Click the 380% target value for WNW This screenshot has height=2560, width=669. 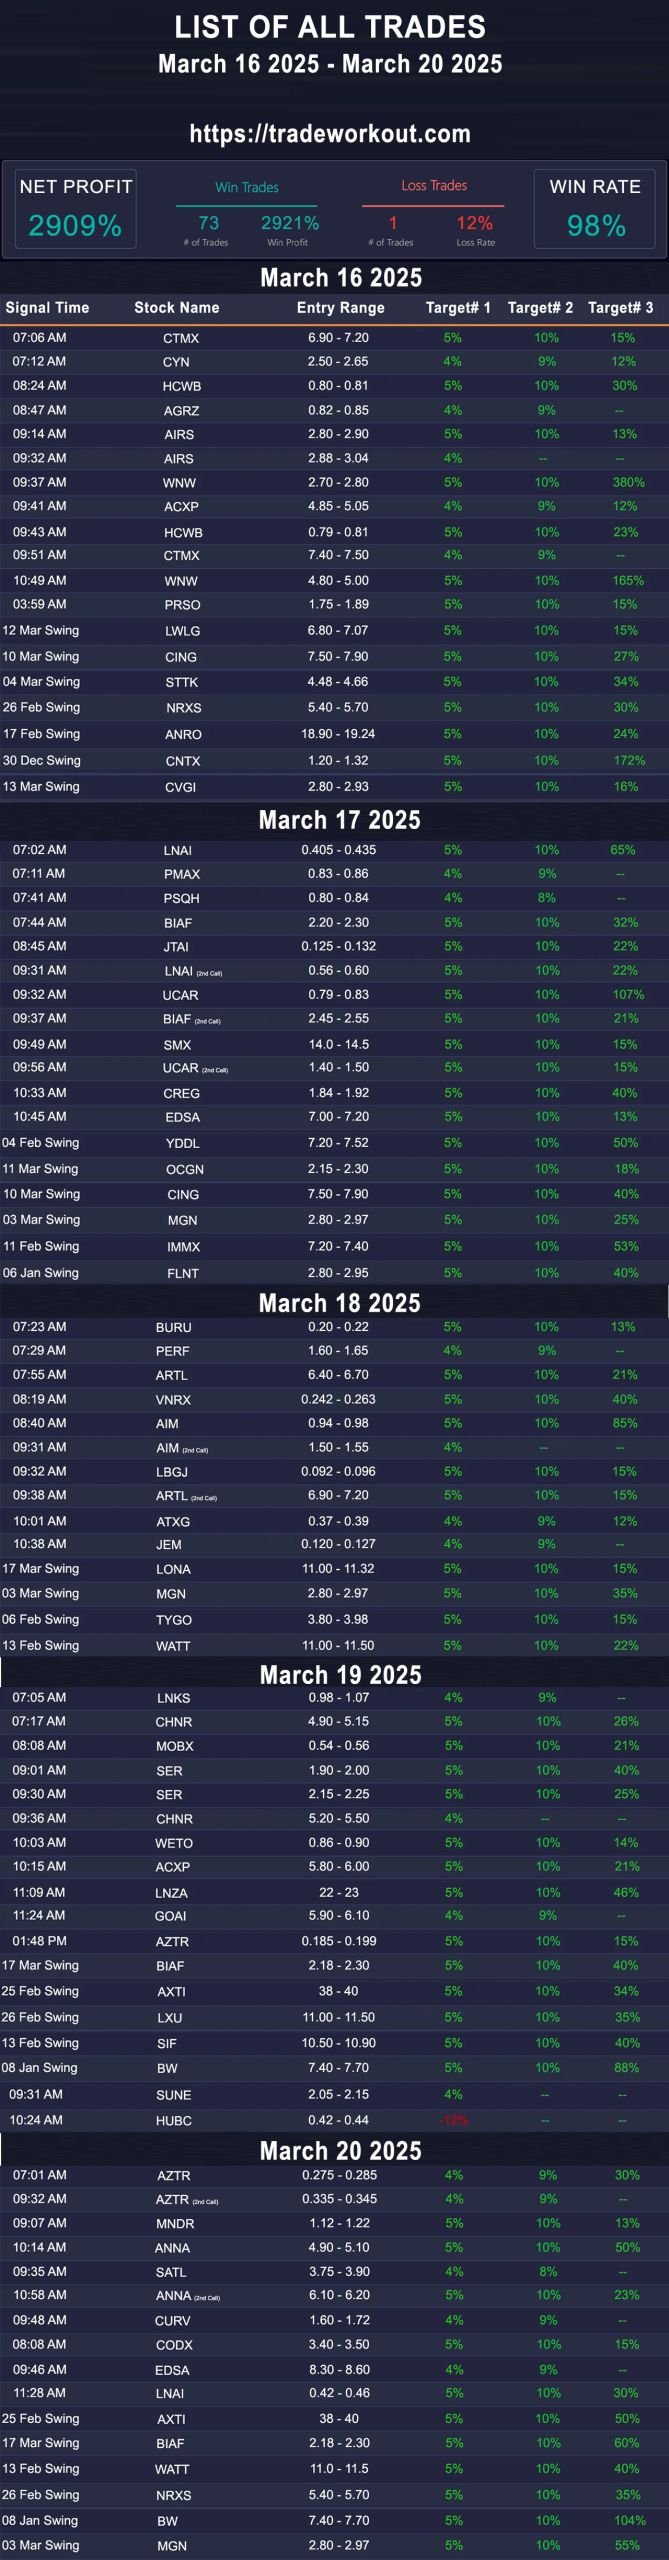tap(629, 482)
